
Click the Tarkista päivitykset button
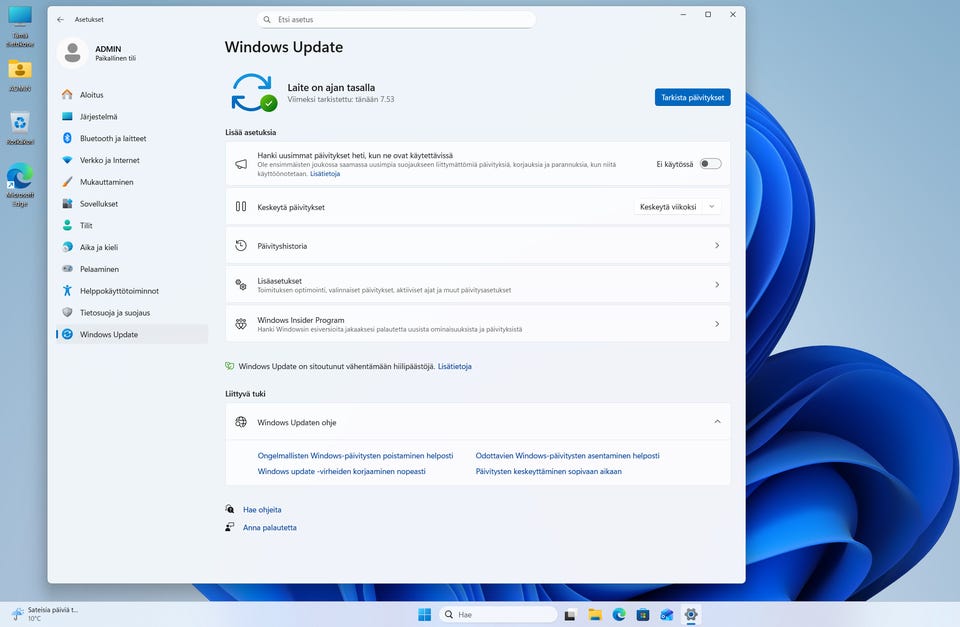[x=692, y=97]
